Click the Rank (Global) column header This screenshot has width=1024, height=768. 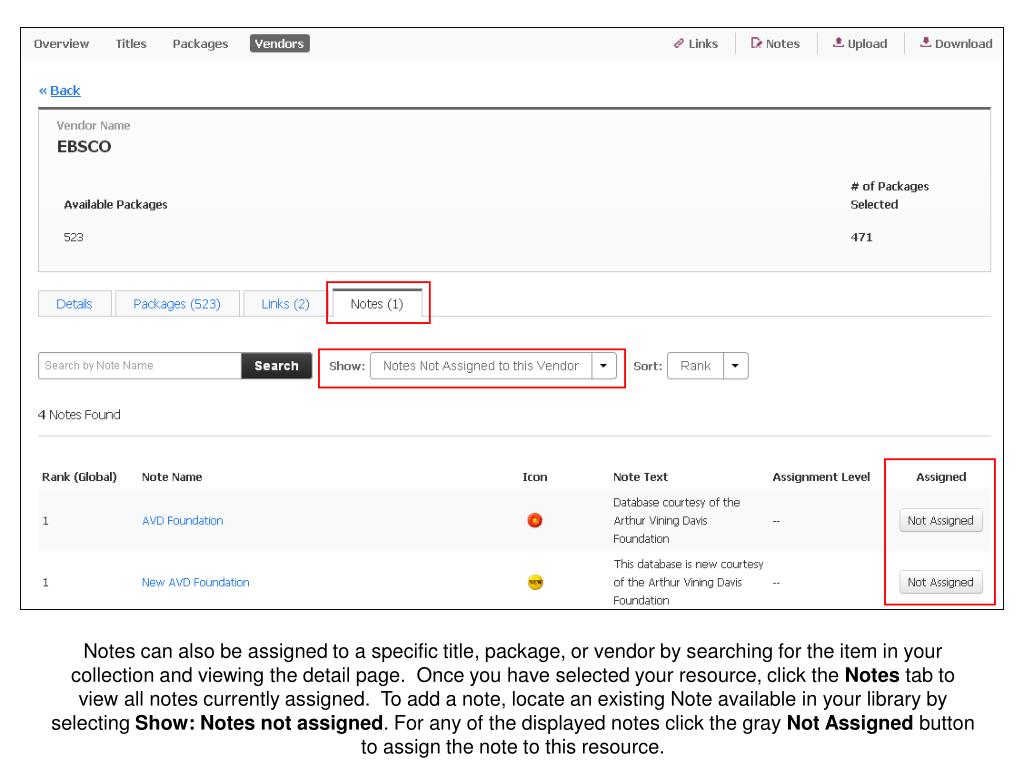[80, 477]
